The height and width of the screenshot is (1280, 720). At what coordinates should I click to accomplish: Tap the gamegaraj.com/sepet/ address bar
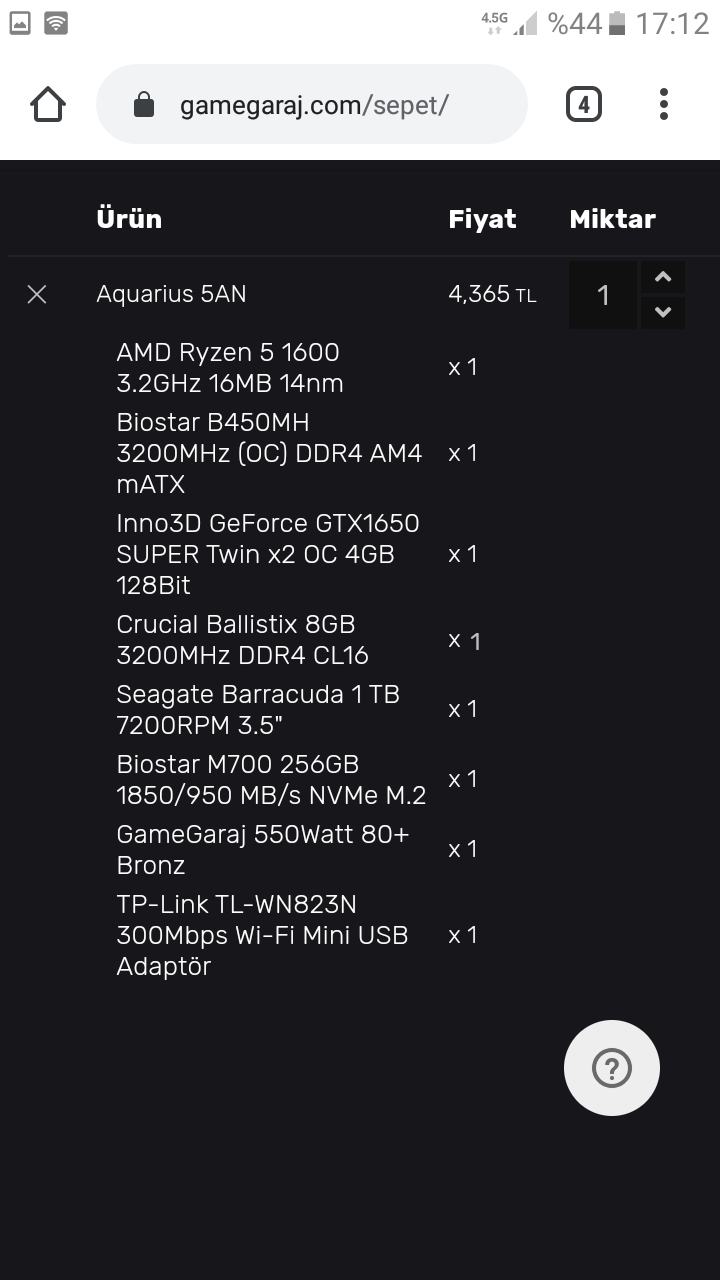(x=313, y=105)
